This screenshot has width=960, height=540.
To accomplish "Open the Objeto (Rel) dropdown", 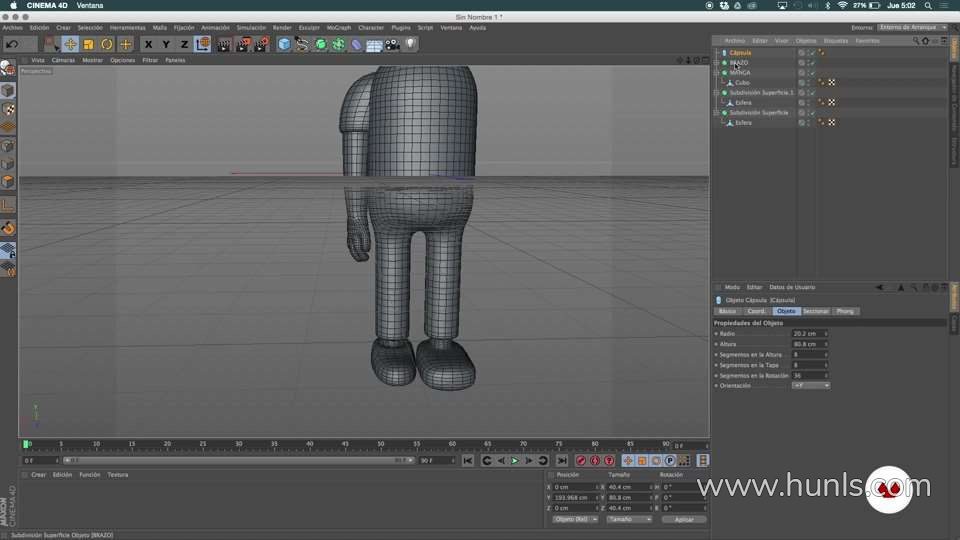I will point(575,519).
